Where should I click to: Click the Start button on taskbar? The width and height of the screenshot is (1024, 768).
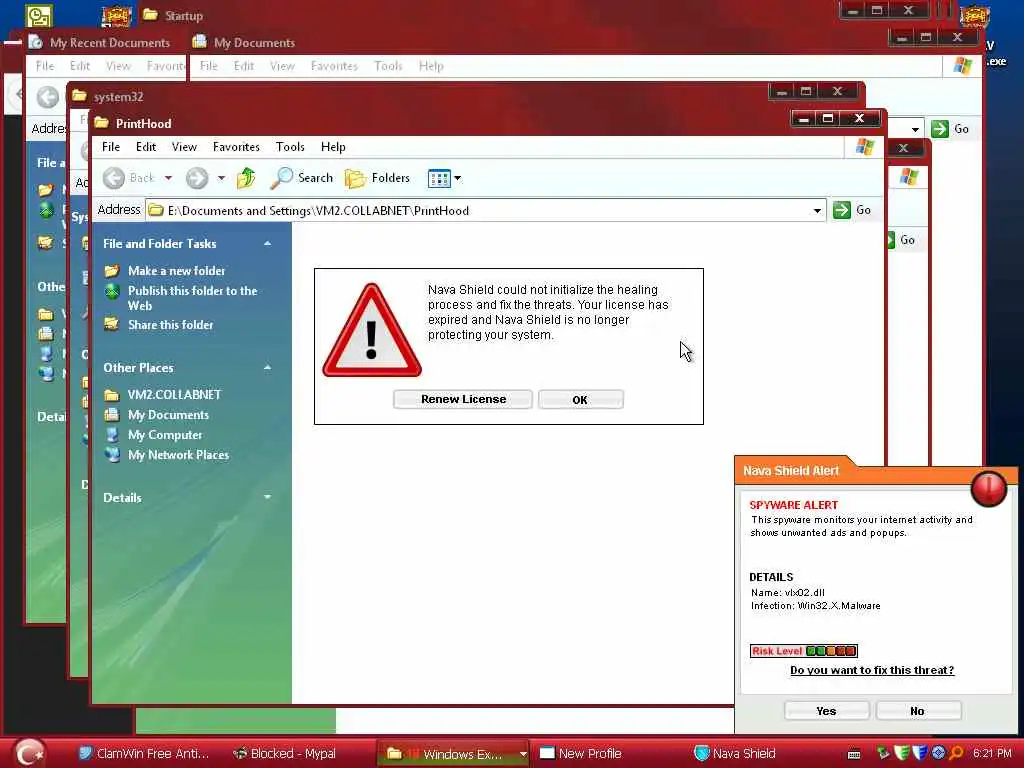[29, 752]
